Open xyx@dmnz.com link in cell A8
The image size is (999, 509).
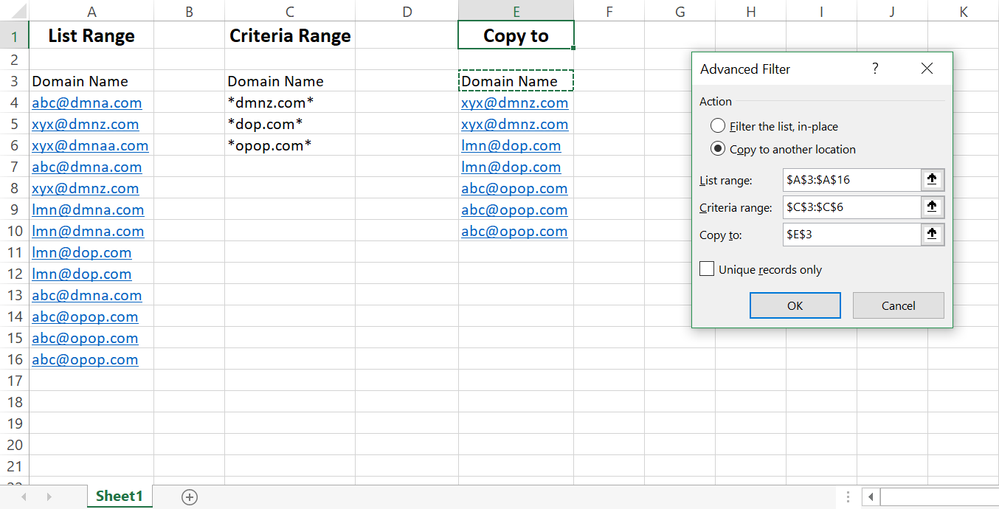click(x=85, y=189)
